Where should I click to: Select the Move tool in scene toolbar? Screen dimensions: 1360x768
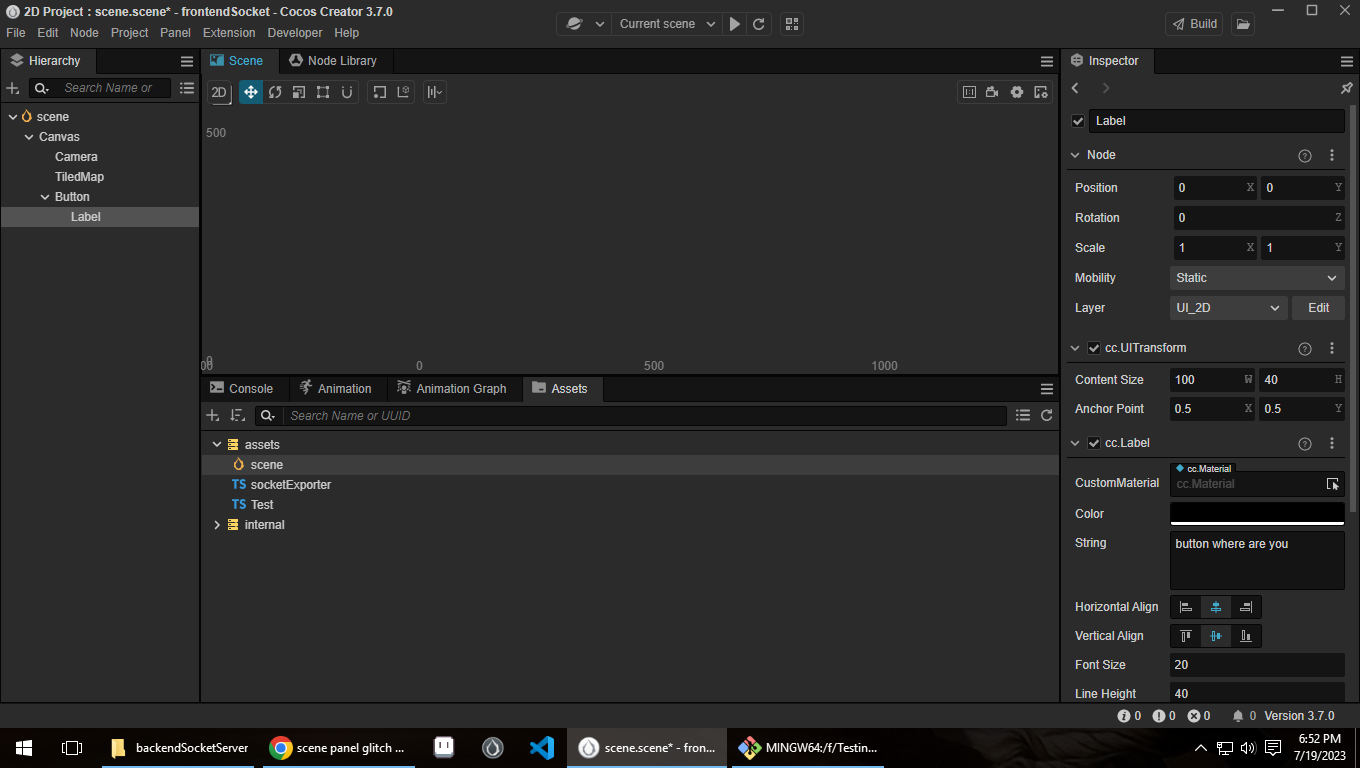point(250,92)
